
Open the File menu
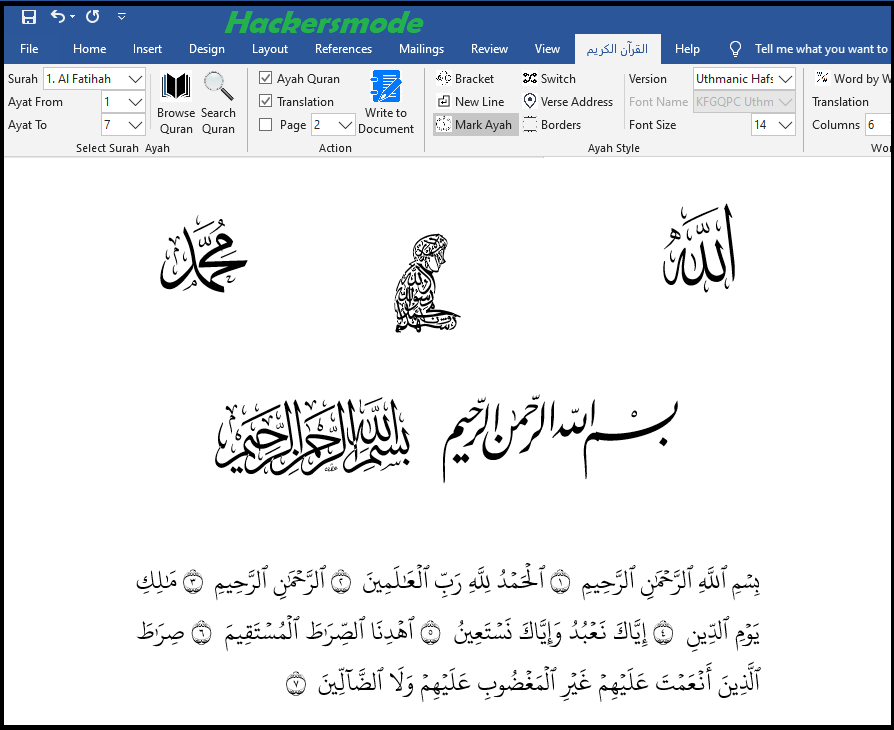tap(29, 49)
